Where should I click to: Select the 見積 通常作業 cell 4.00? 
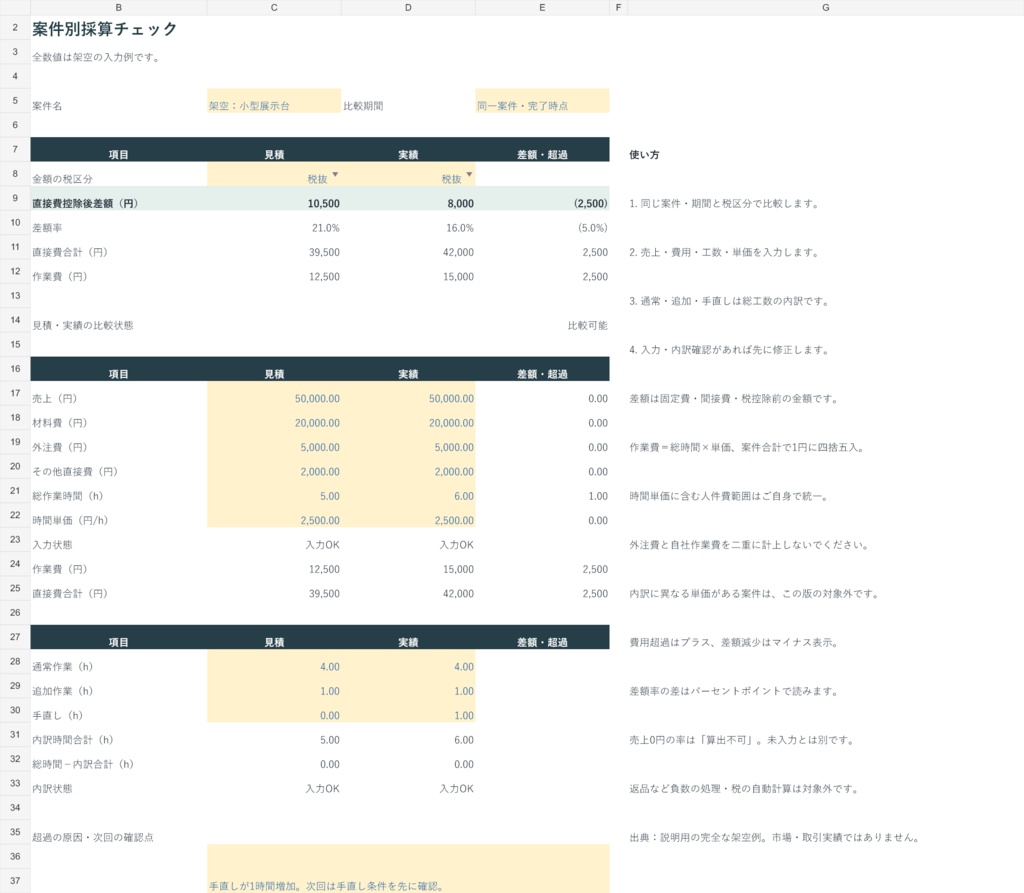click(274, 662)
